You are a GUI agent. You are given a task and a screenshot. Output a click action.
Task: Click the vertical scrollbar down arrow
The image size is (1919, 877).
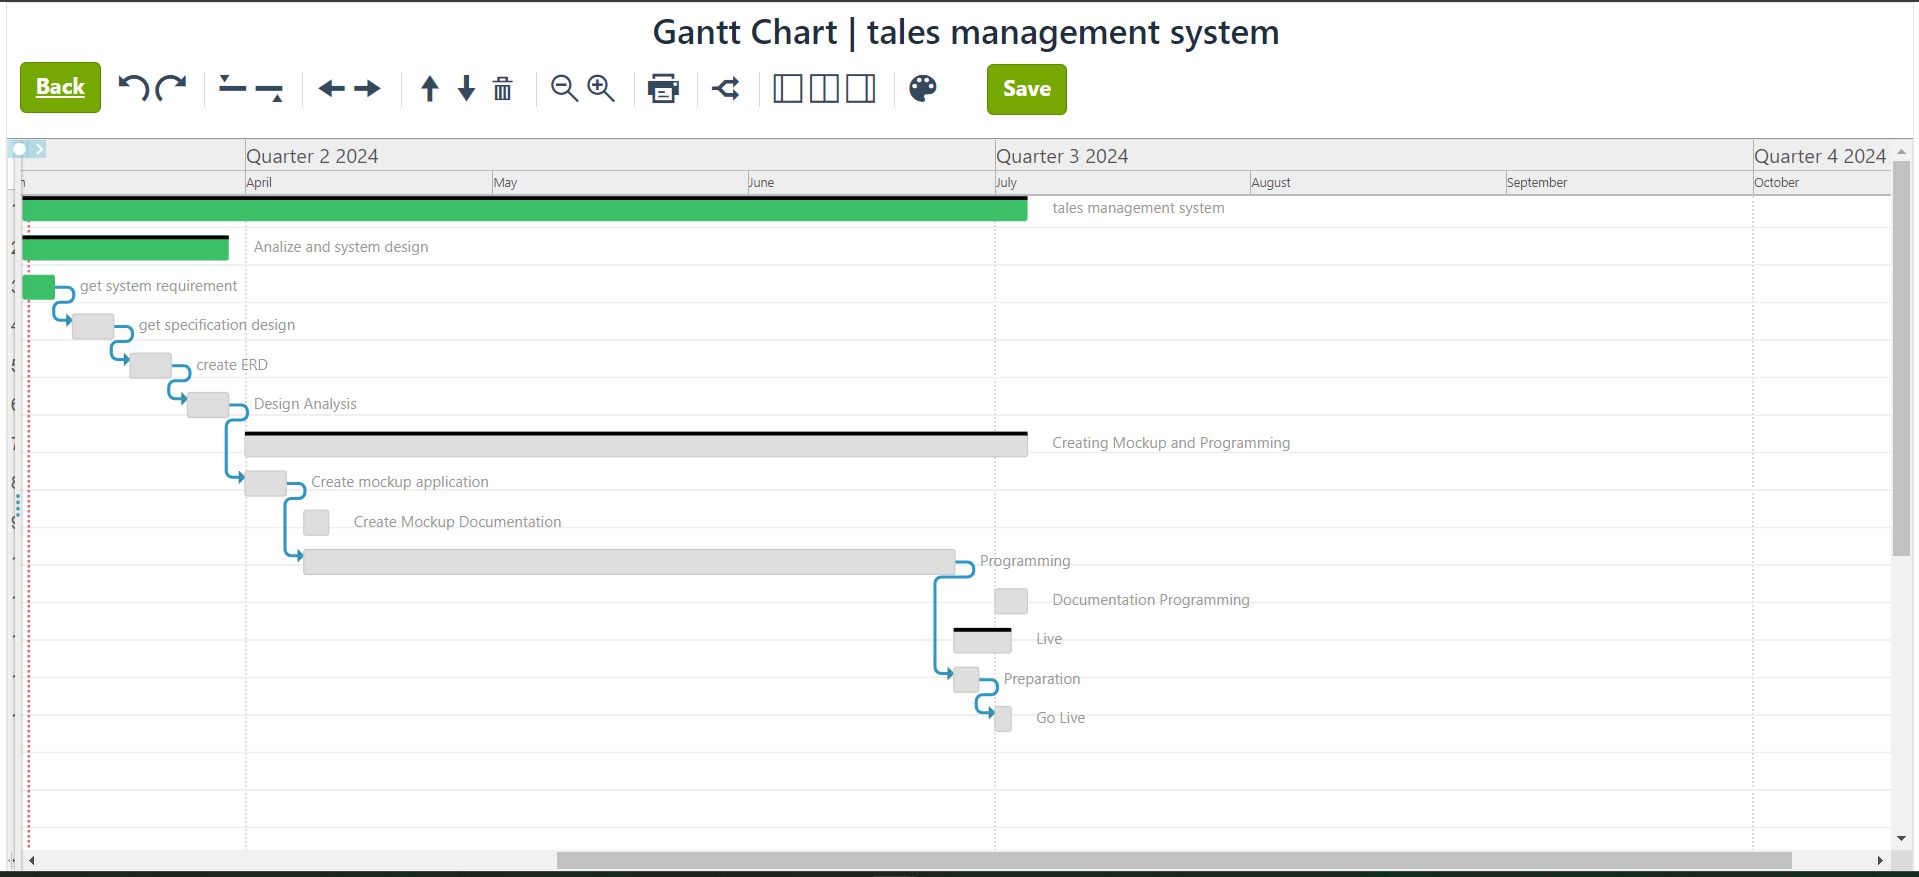point(1901,839)
